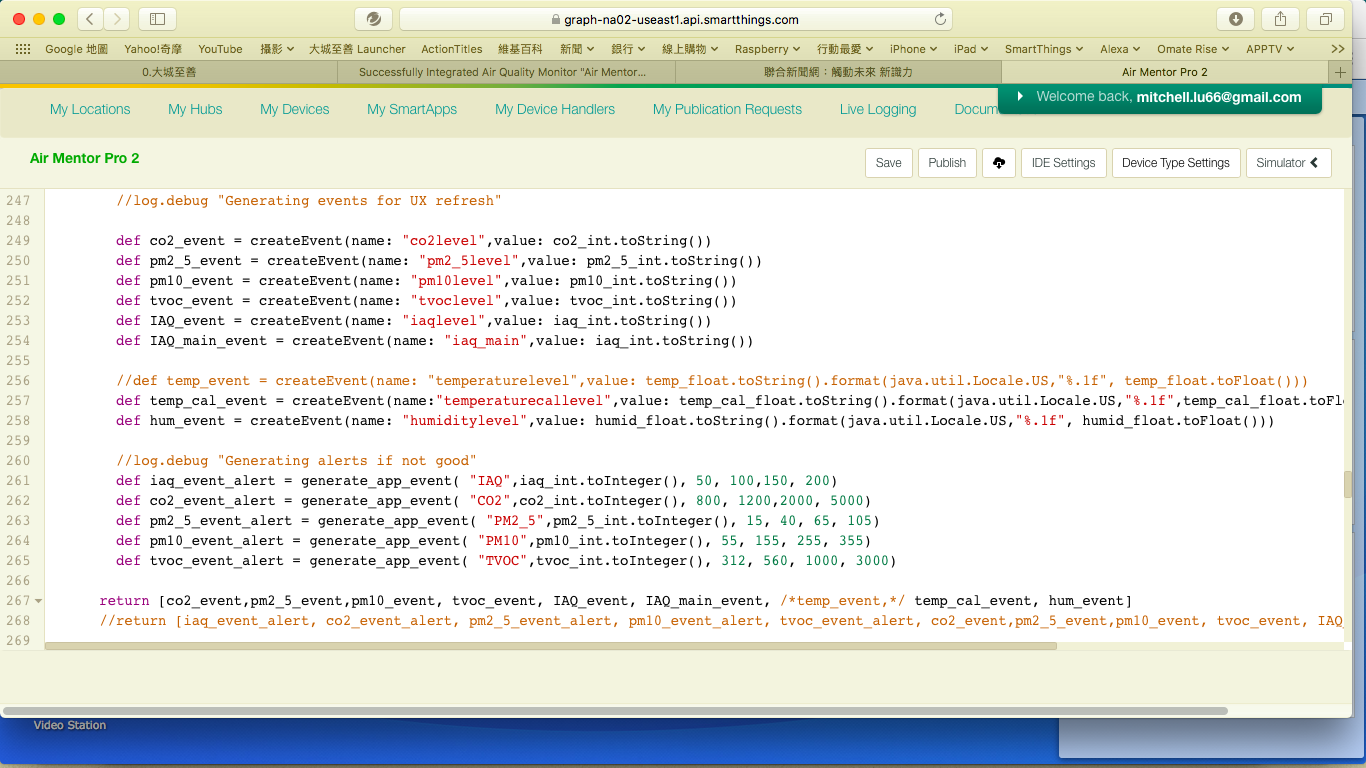The image size is (1366, 768).
Task: Expand the bookmarks overflow chevron
Action: [x=1338, y=49]
